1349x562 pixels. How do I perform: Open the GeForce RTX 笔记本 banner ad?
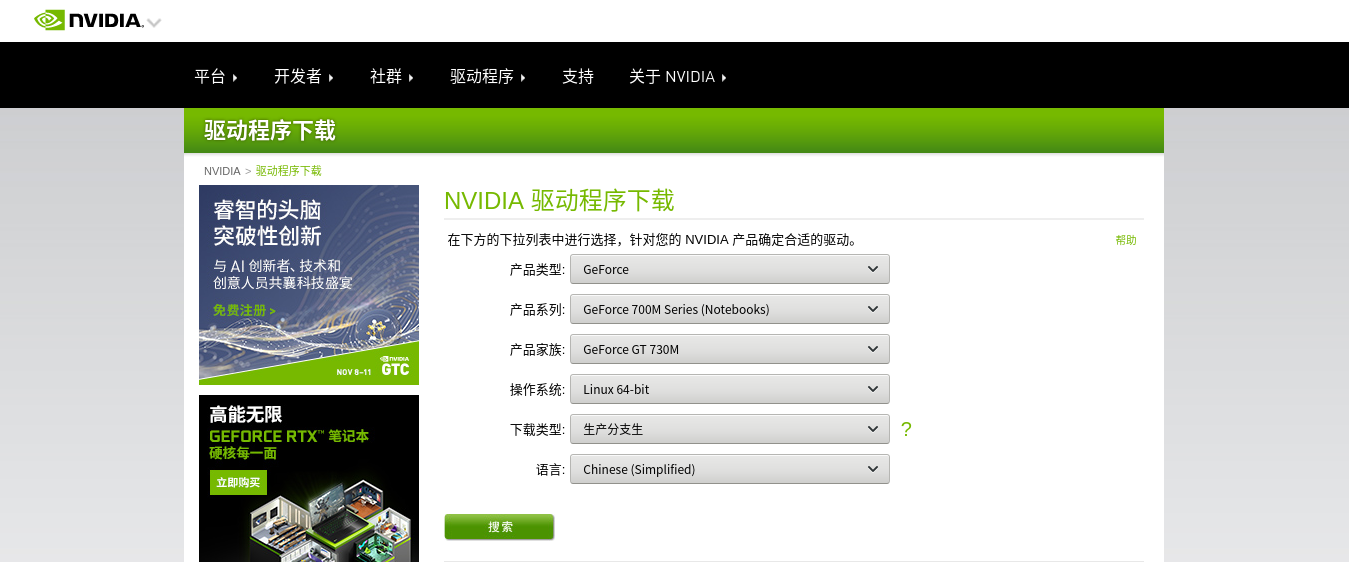[x=309, y=478]
